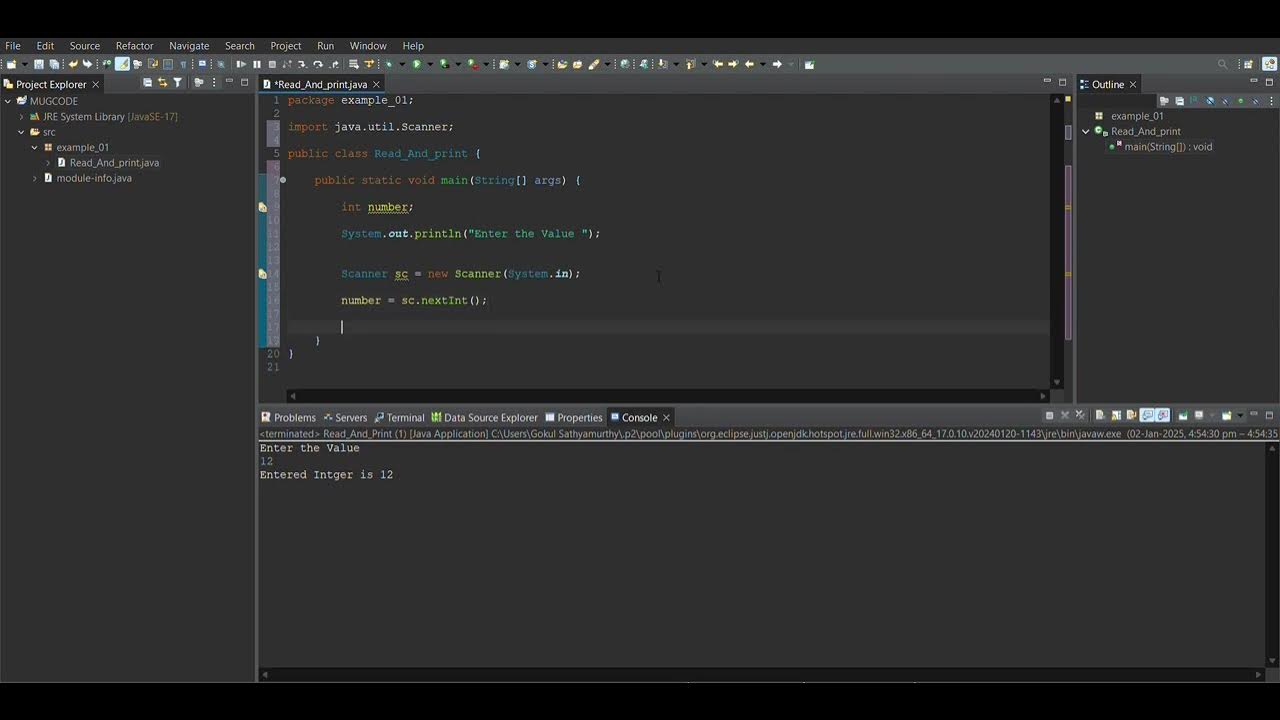Click the Redo arrow toolbar icon

(x=87, y=64)
